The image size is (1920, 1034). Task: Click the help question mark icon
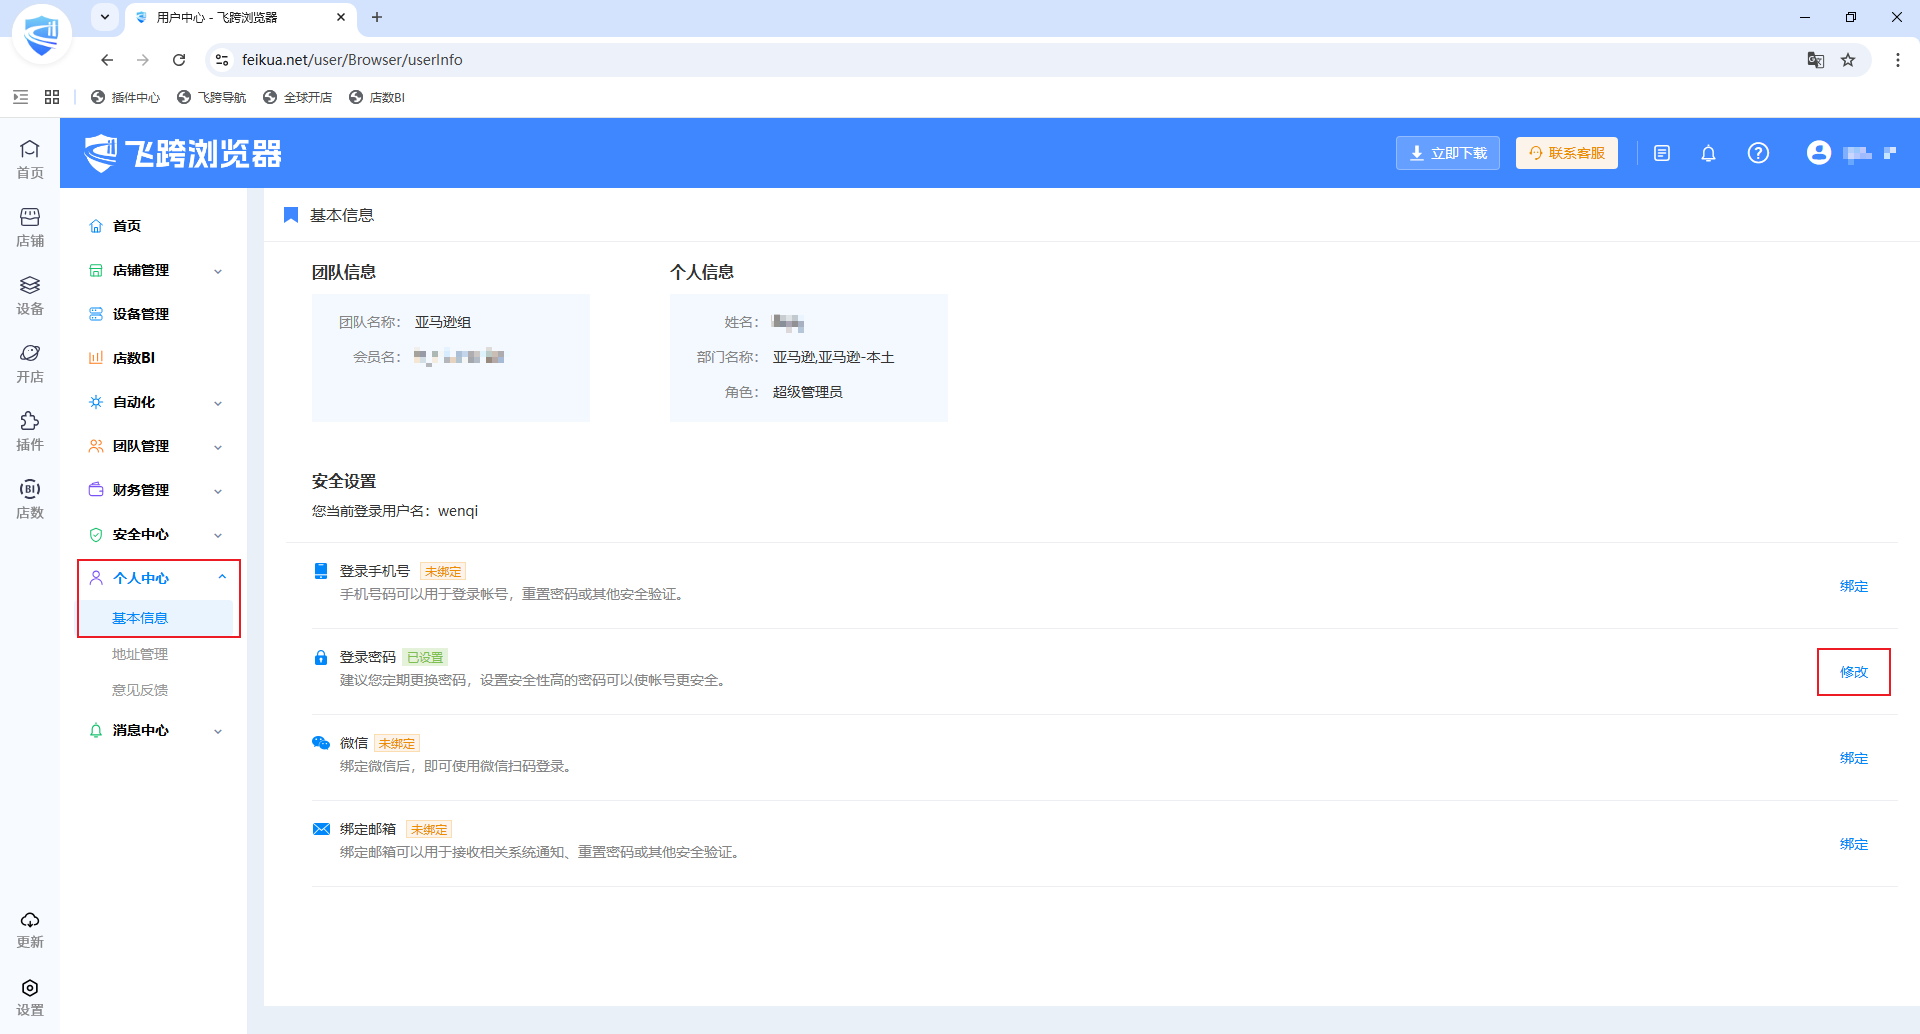1758,153
